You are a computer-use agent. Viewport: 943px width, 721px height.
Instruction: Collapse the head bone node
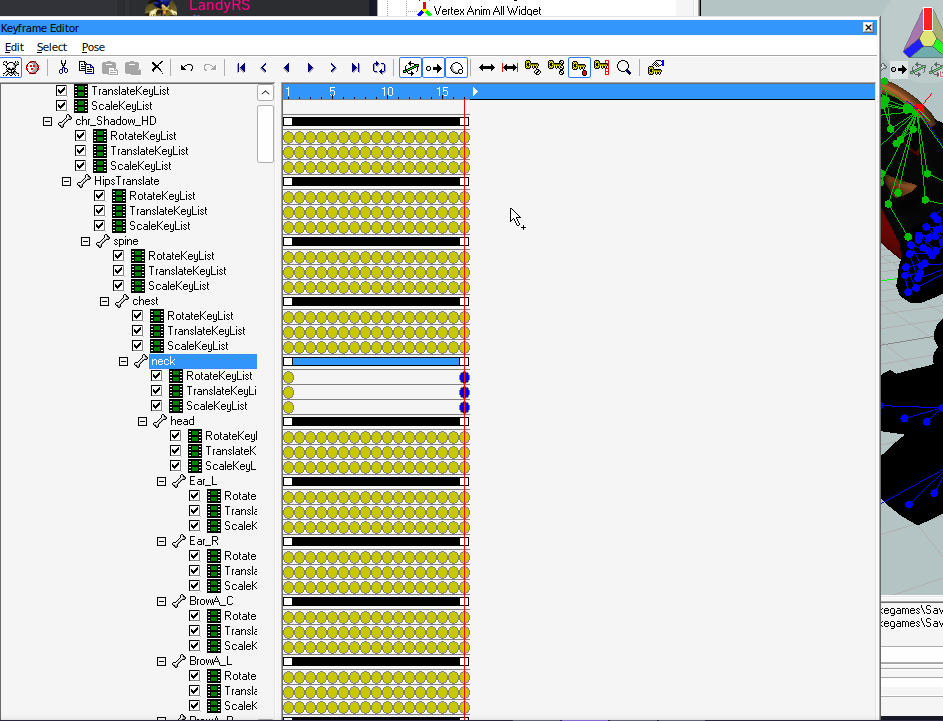143,421
